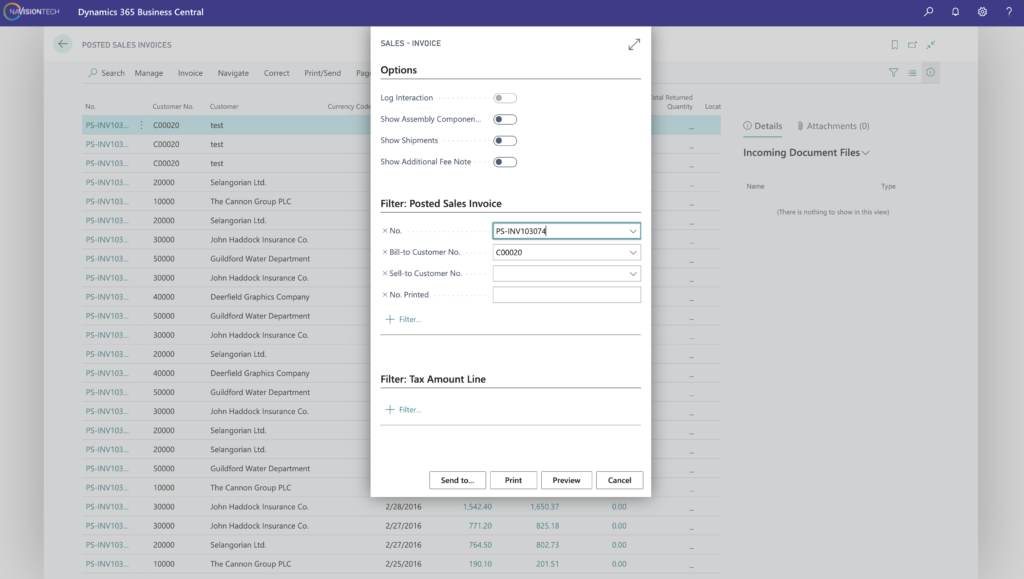Open notifications bell icon
Image resolution: width=1024 pixels, height=579 pixels.
click(x=953, y=12)
